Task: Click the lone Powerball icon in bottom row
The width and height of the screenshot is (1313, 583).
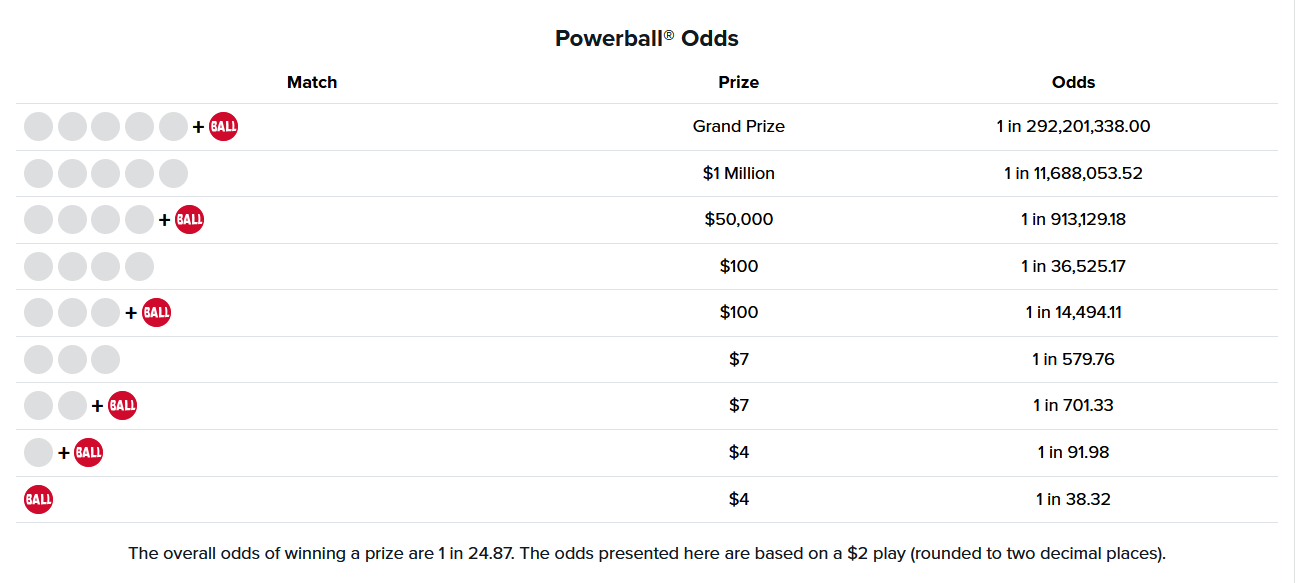Action: tap(38, 499)
